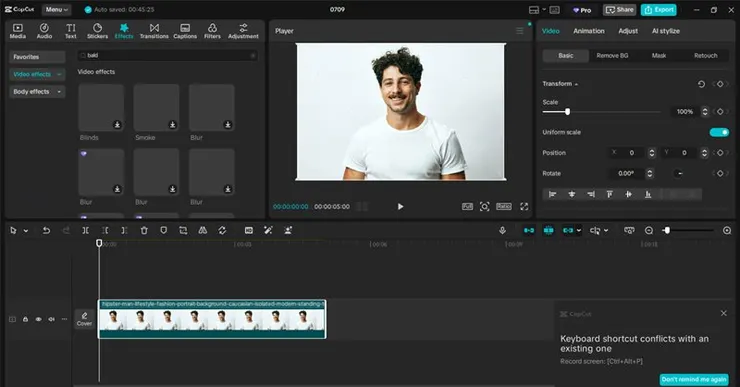The image size is (740, 387).
Task: Toggle the Scale keyframe diamond
Action: (x=720, y=111)
